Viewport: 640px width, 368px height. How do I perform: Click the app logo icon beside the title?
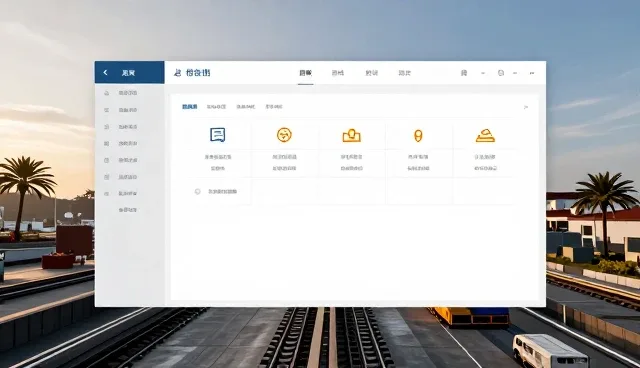(177, 73)
